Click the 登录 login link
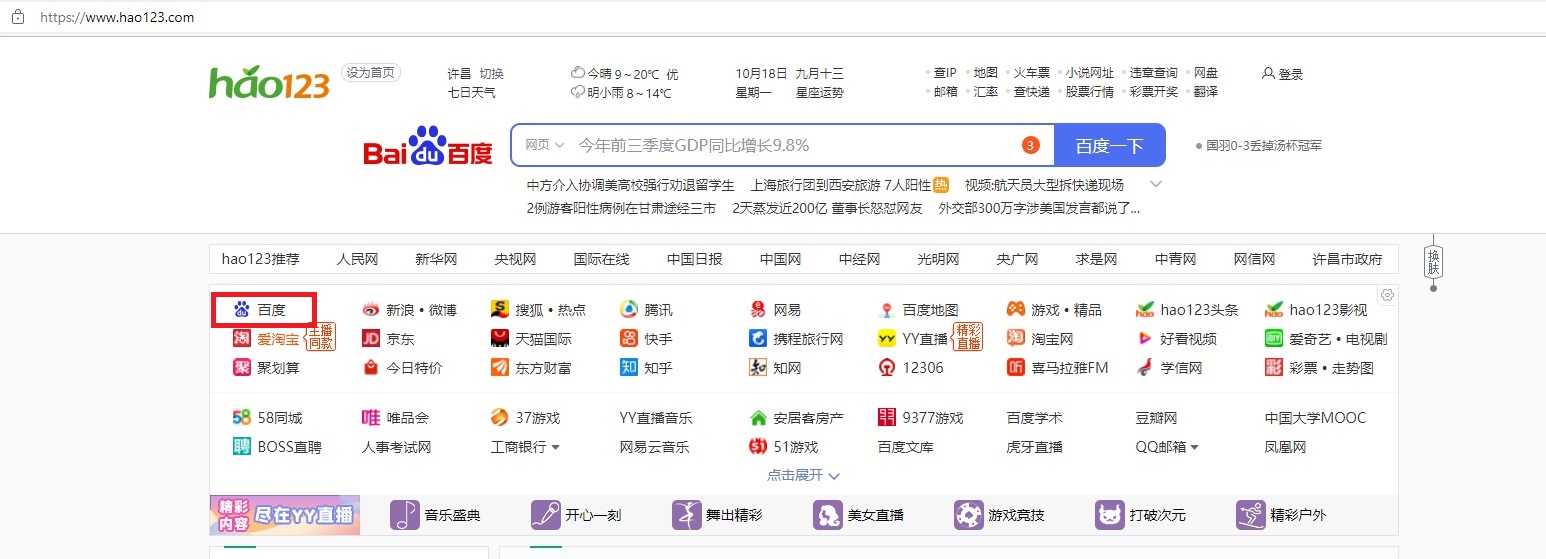1546x559 pixels. (1290, 74)
